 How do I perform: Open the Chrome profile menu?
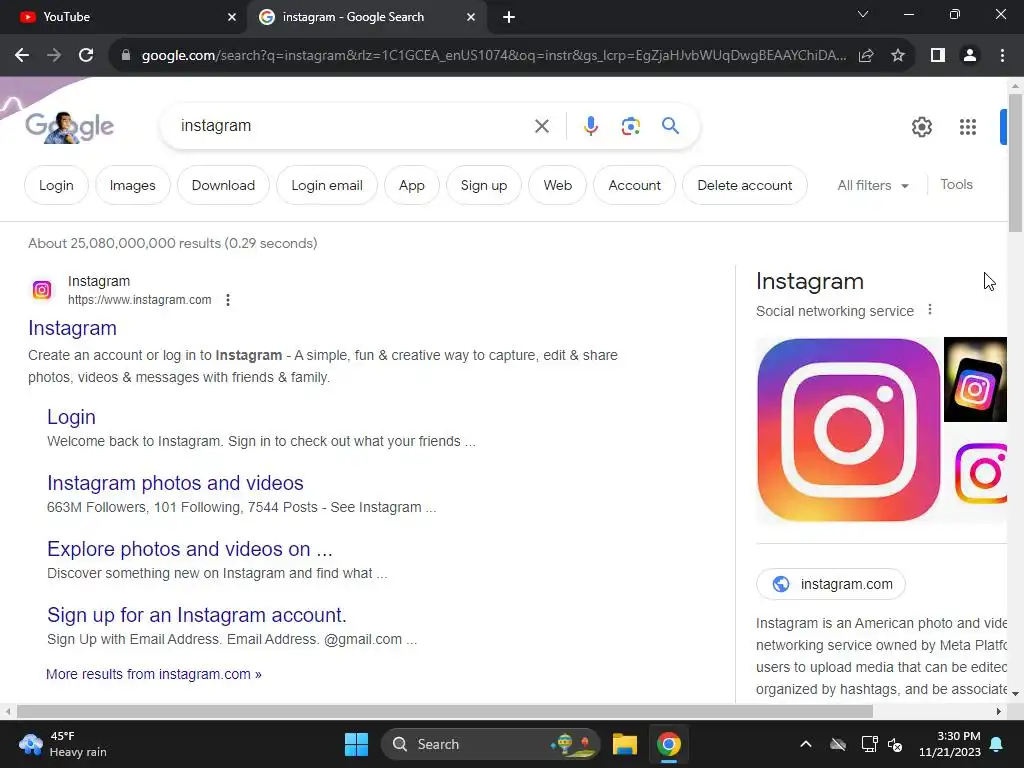click(970, 56)
